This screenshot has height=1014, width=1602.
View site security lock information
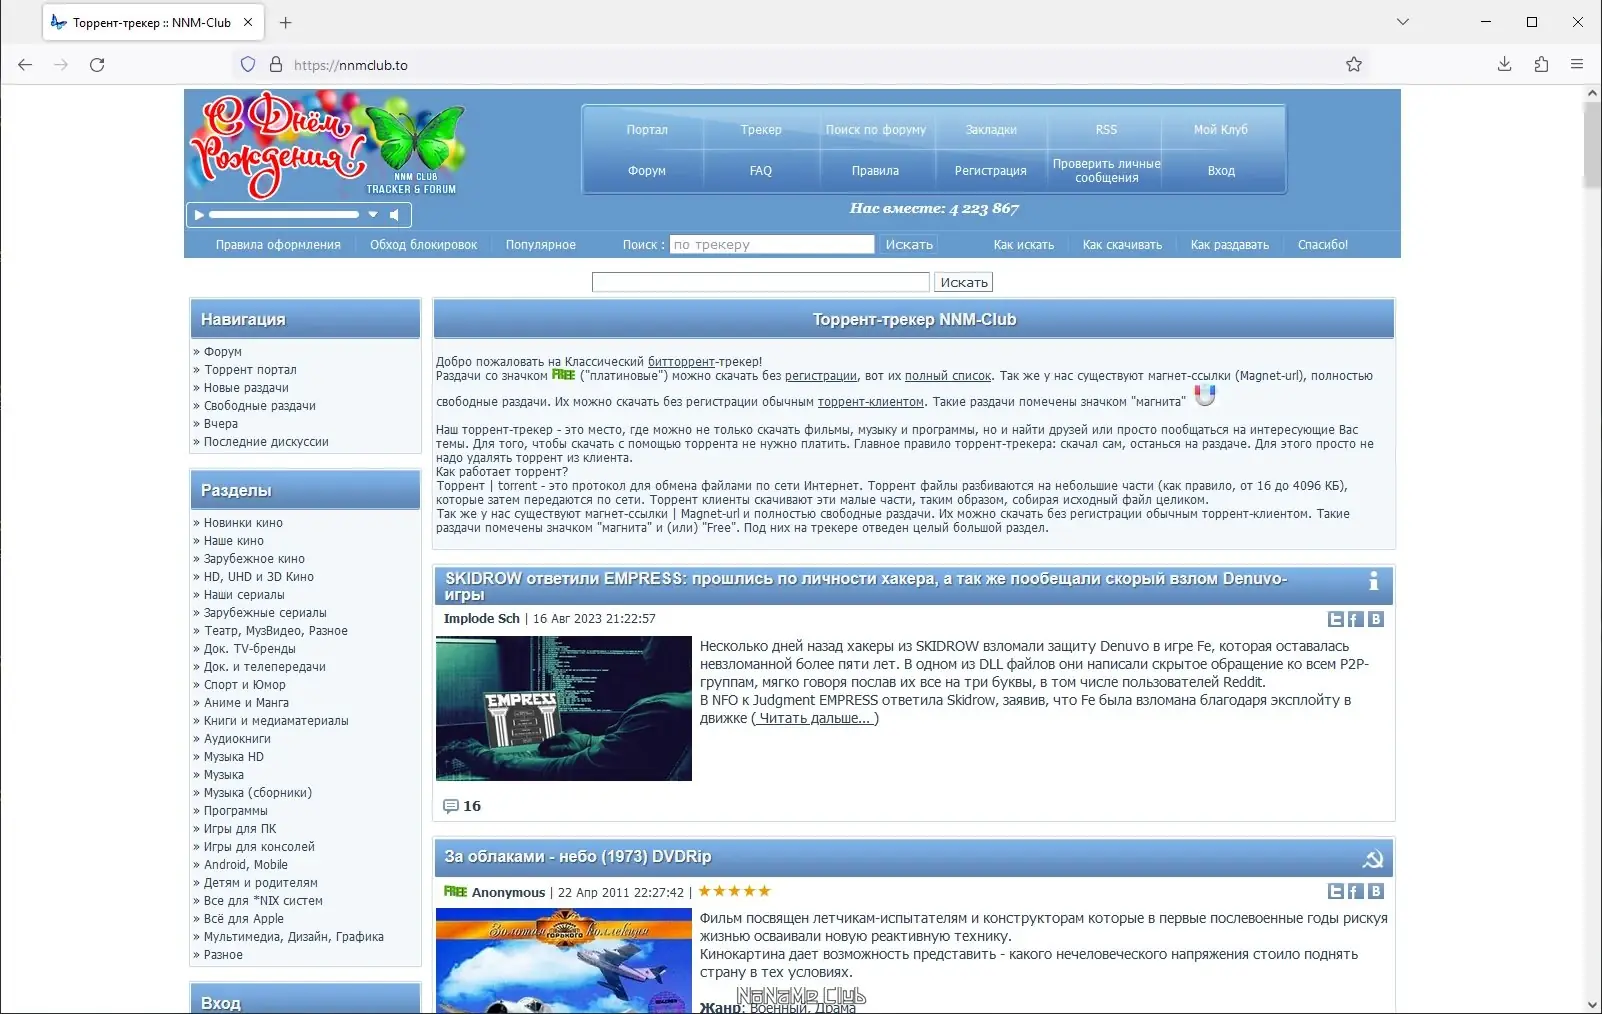(x=276, y=65)
